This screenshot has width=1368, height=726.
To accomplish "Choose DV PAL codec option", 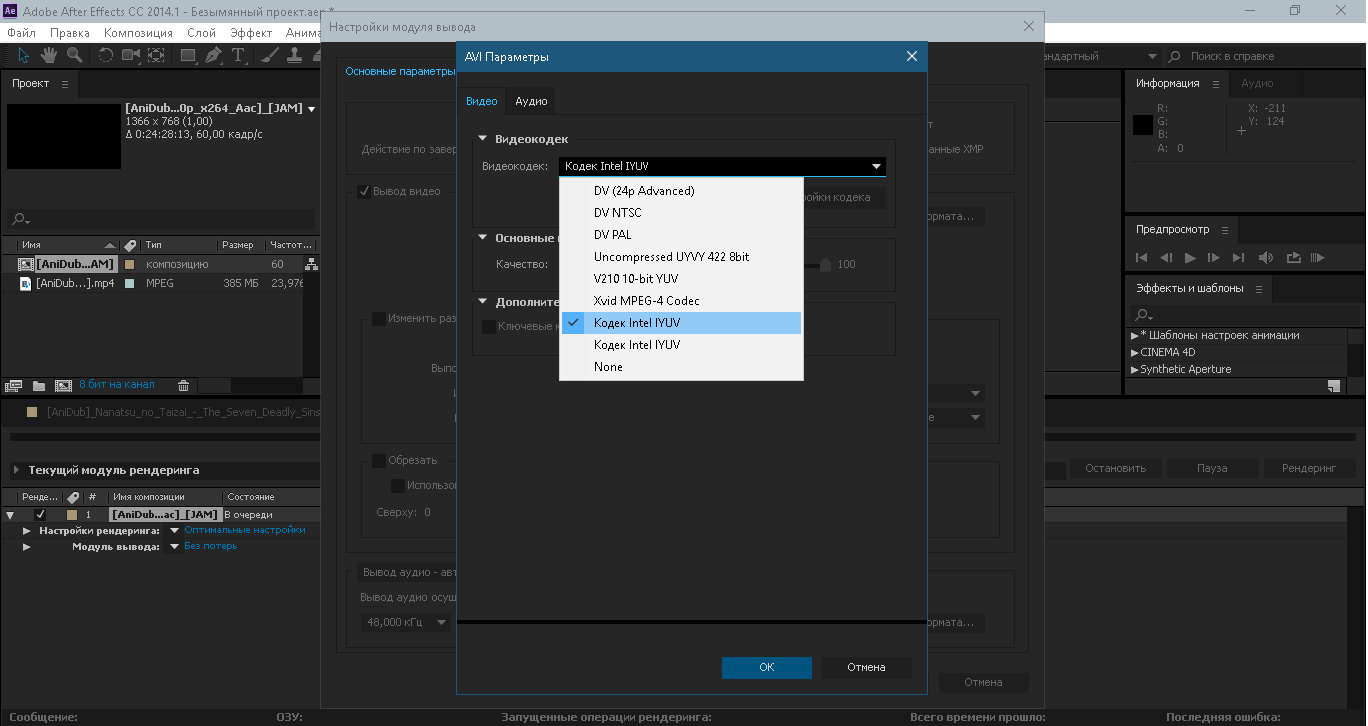I will click(x=681, y=235).
